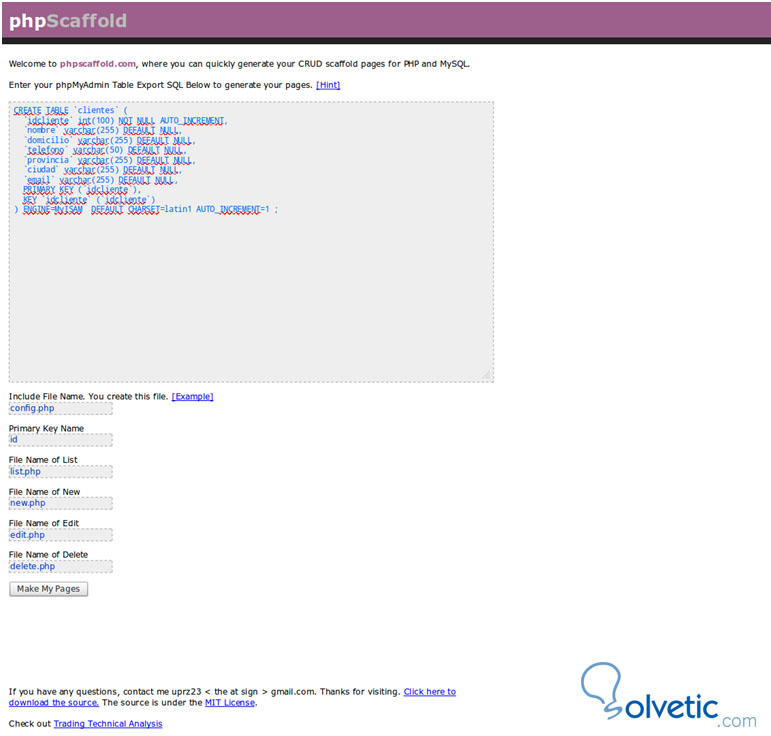Image resolution: width=771 pixels, height=736 pixels.
Task: Click the Make My Pages button
Action: point(48,589)
